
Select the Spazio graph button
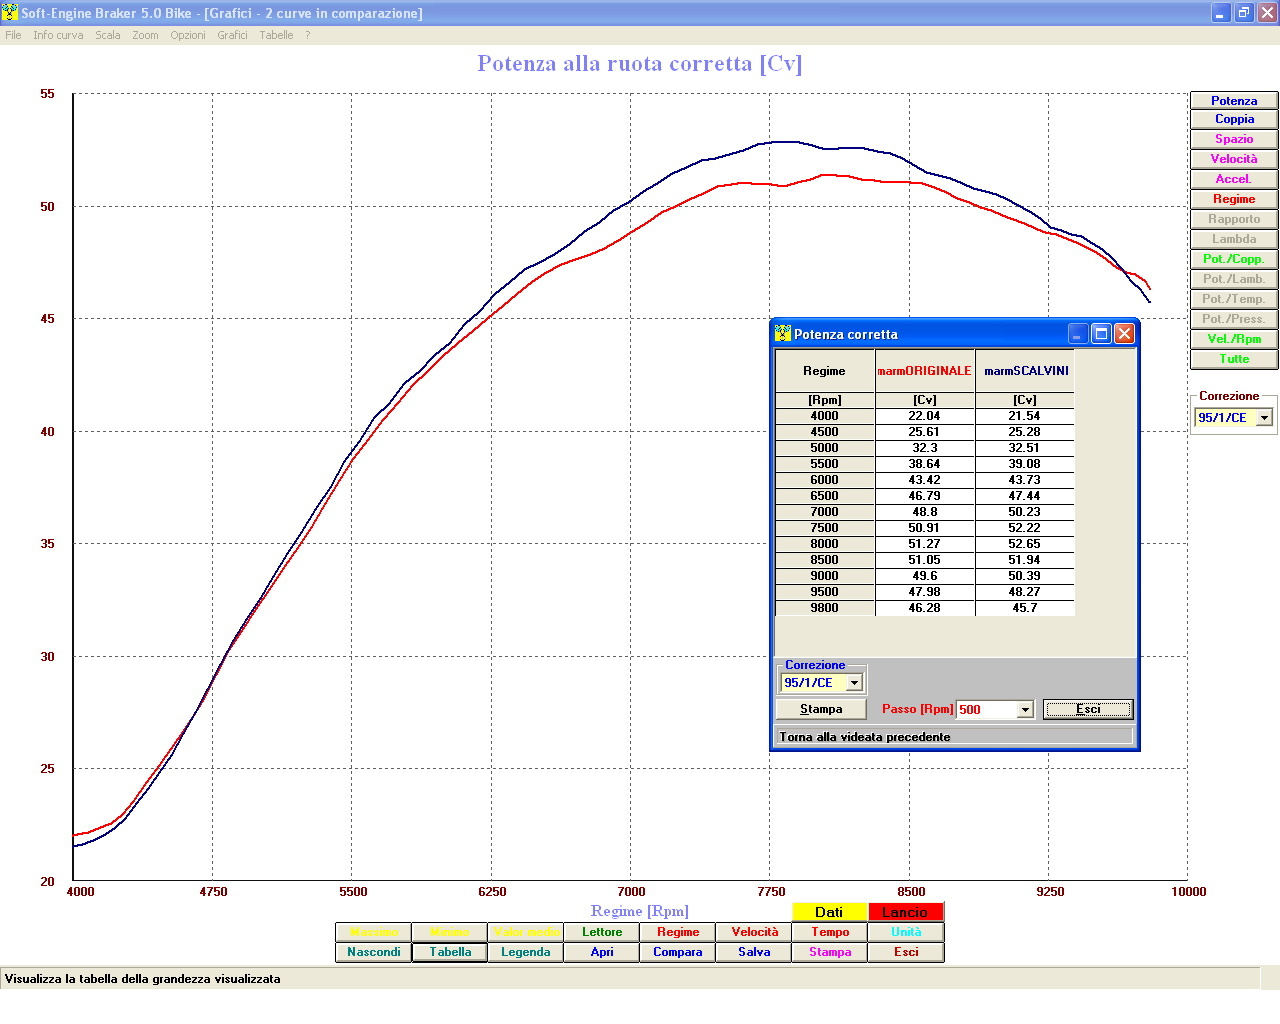coord(1234,139)
